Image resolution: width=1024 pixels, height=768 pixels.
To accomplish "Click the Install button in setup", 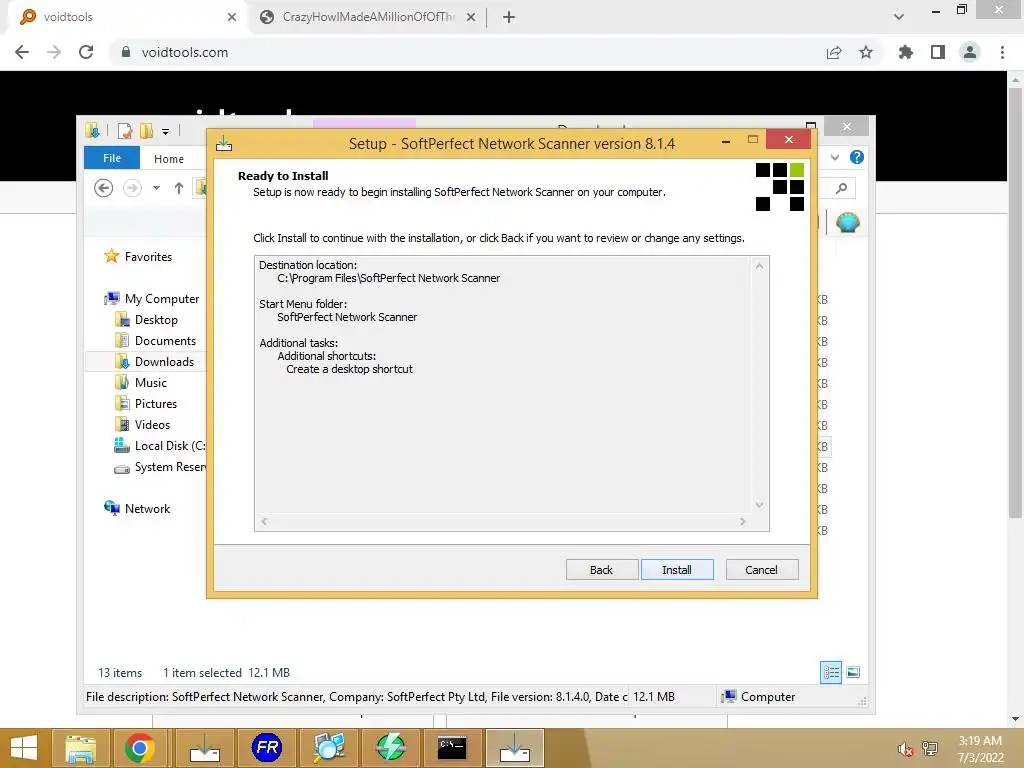I will [x=677, y=569].
